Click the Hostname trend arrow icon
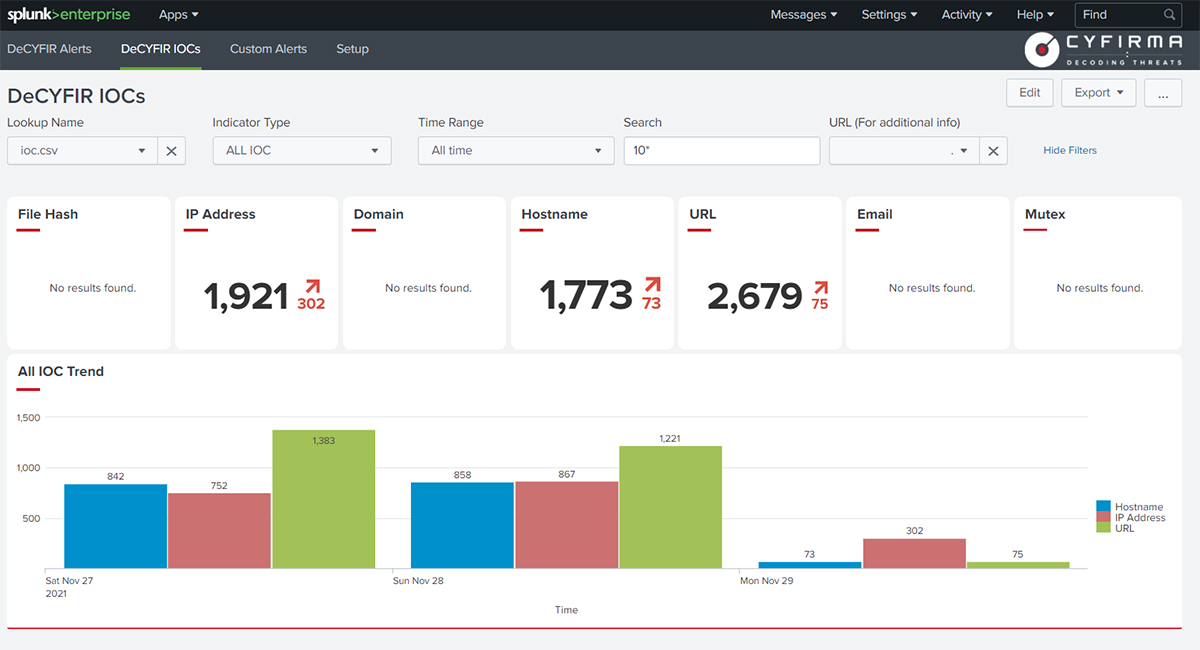Image resolution: width=1200 pixels, height=650 pixels. pos(653,286)
